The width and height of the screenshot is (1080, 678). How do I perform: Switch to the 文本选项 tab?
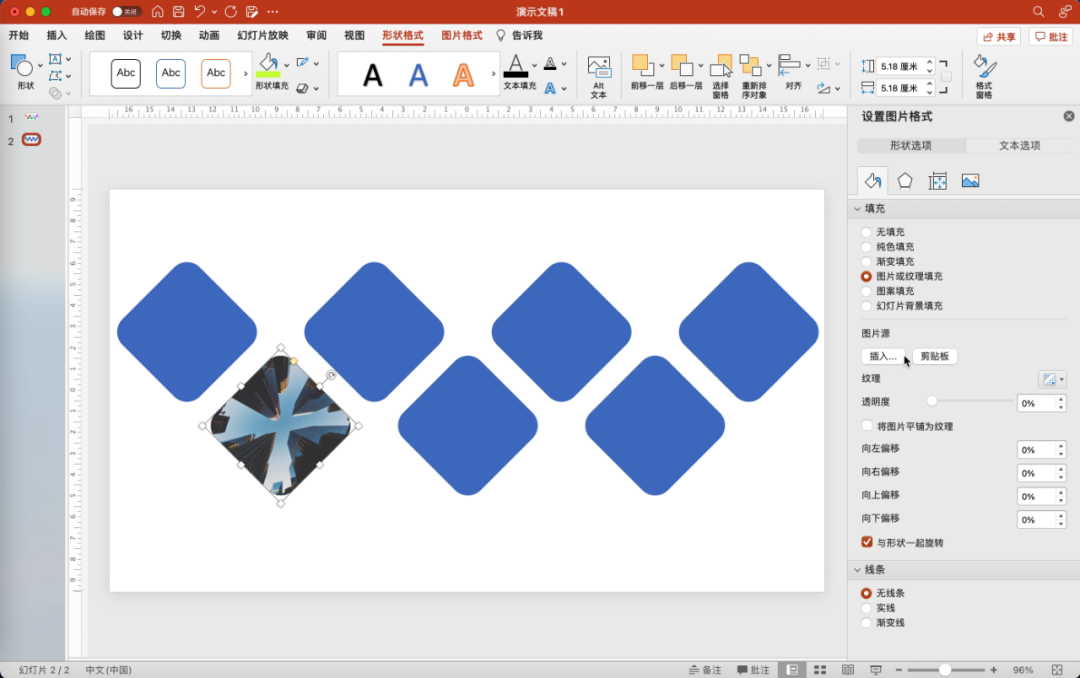tap(1019, 145)
